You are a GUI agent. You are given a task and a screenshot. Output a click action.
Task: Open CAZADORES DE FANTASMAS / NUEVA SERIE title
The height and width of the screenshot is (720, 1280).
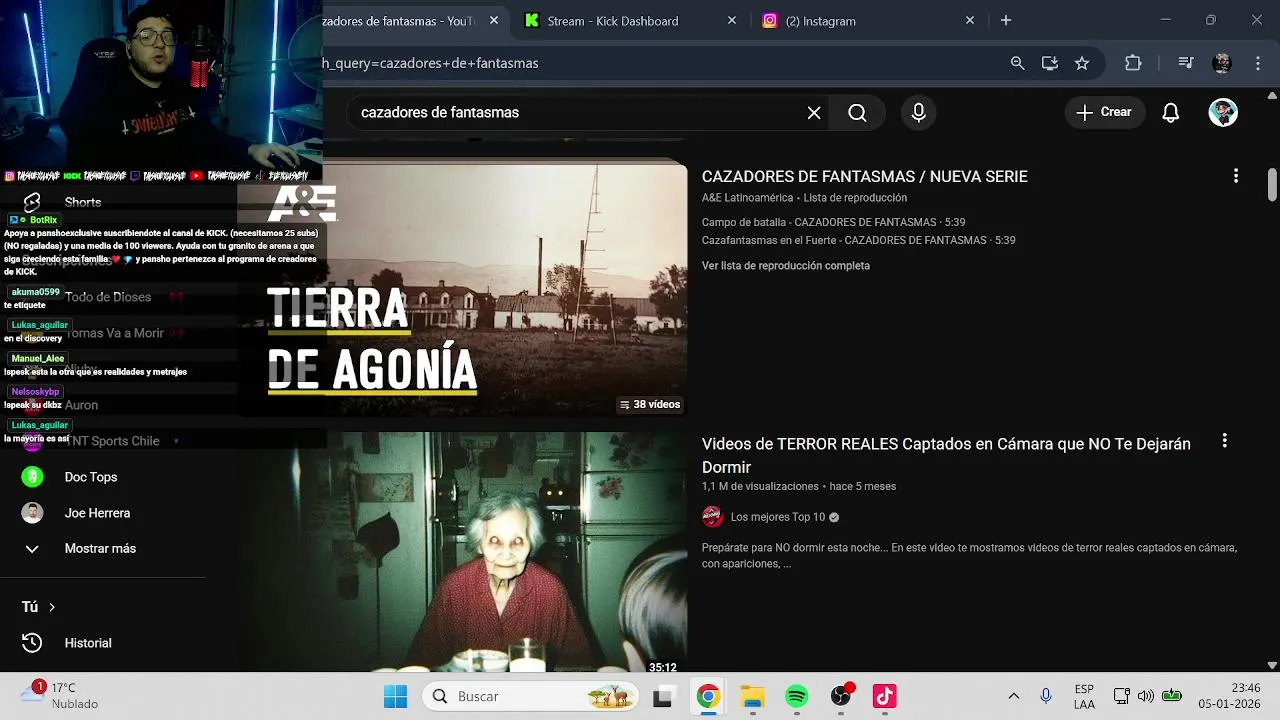coord(864,177)
